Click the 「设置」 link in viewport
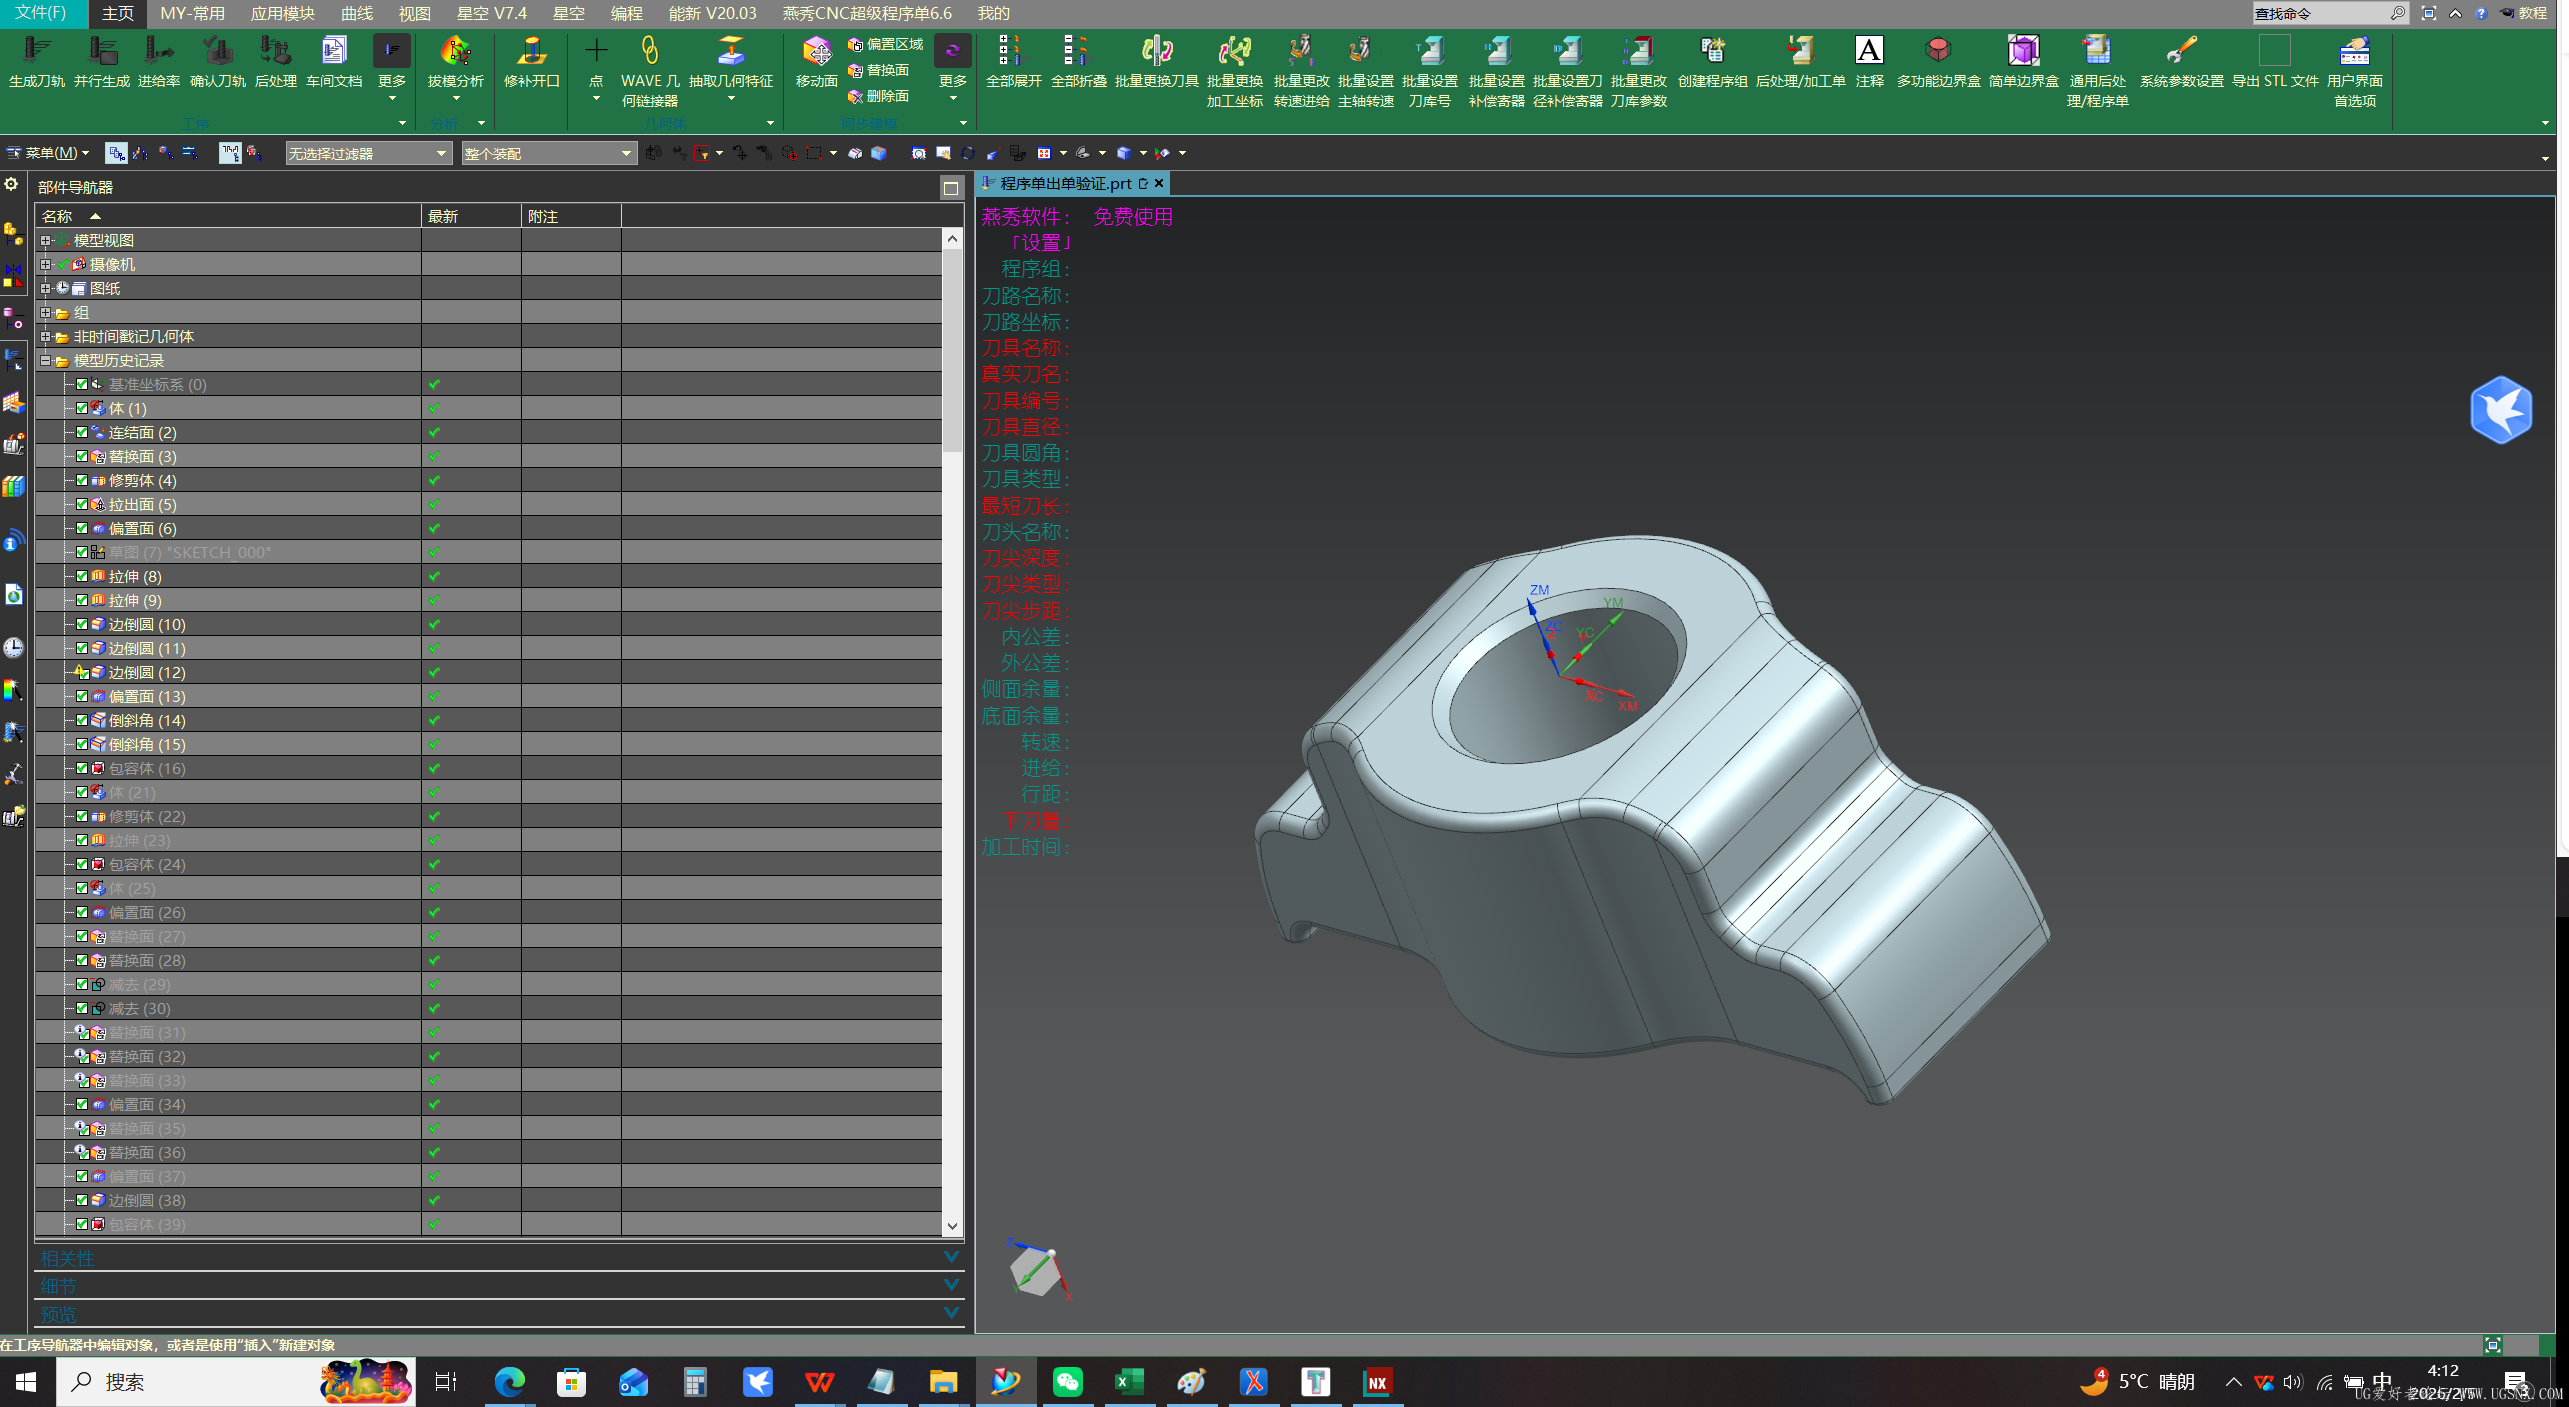Screen dimensions: 2569x1407 point(1039,243)
